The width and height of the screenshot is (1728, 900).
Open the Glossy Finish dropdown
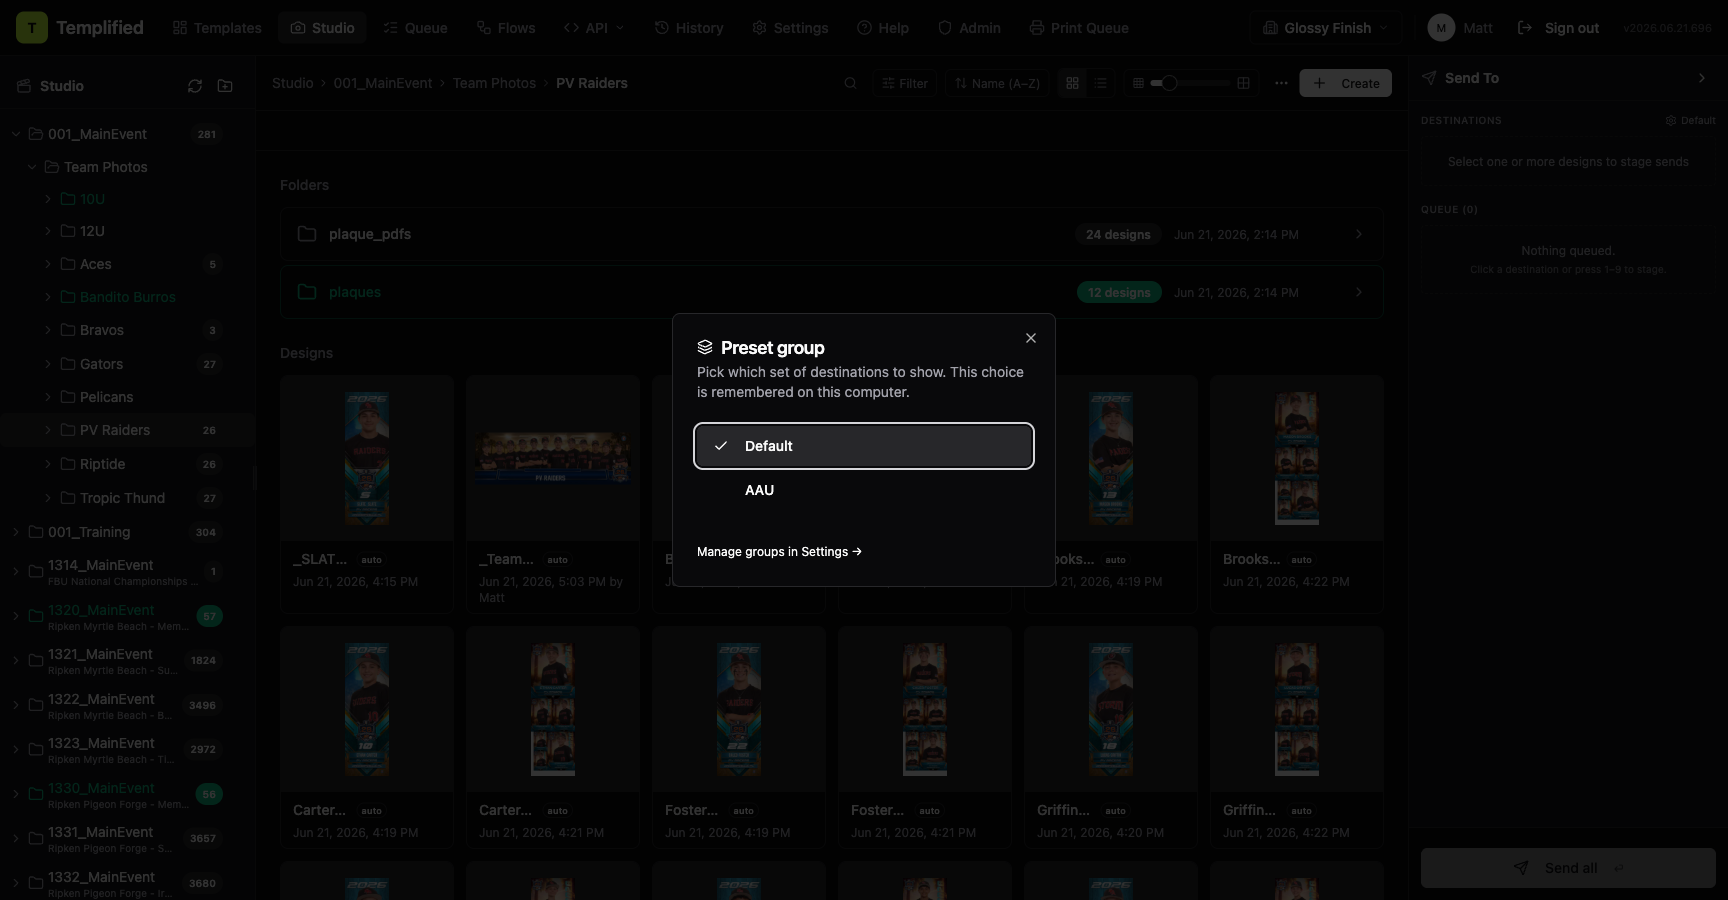pos(1325,28)
